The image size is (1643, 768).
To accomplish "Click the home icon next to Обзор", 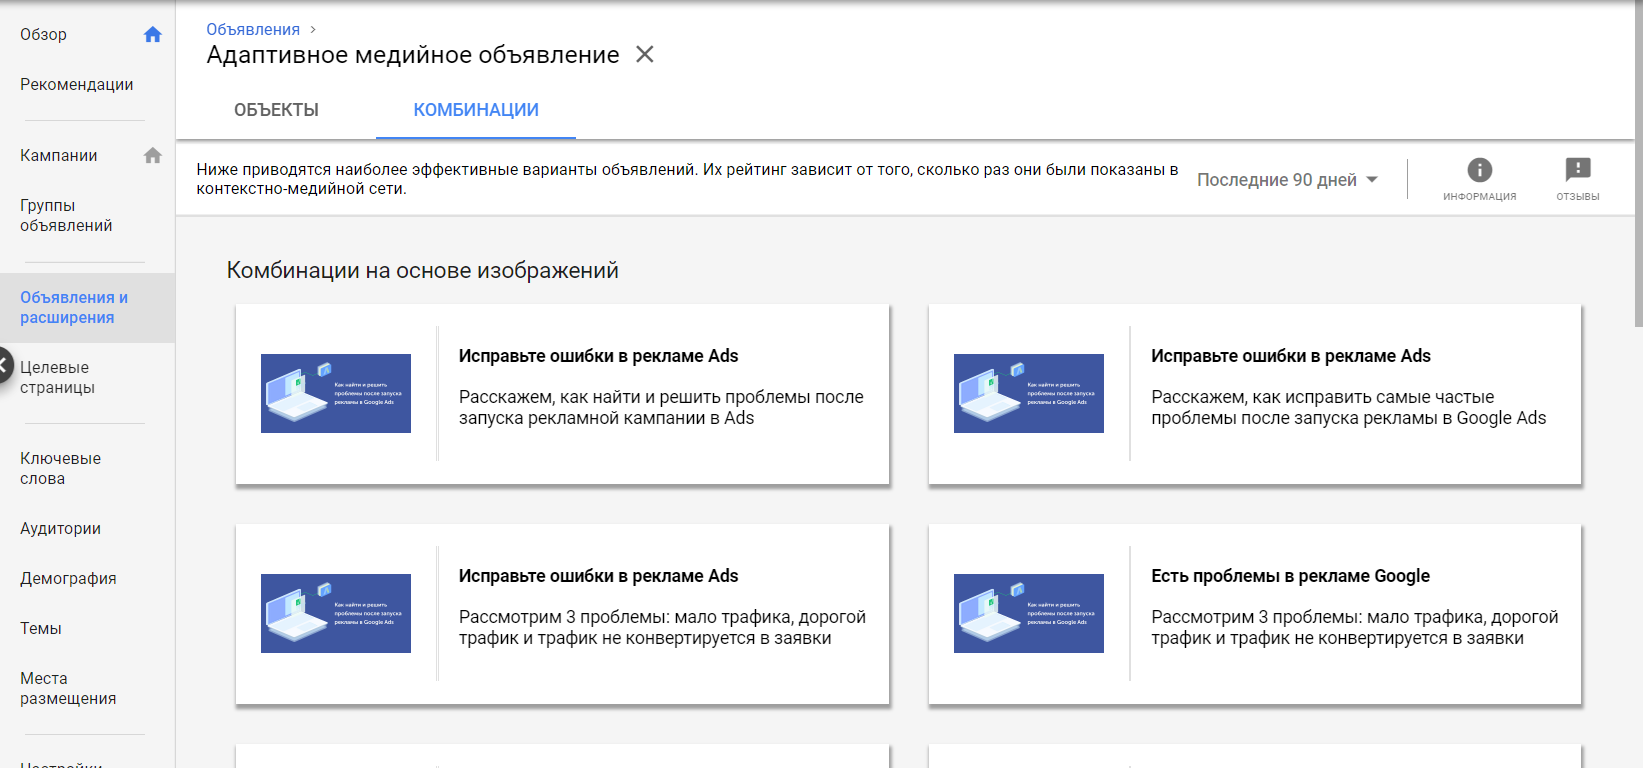I will pyautogui.click(x=152, y=35).
